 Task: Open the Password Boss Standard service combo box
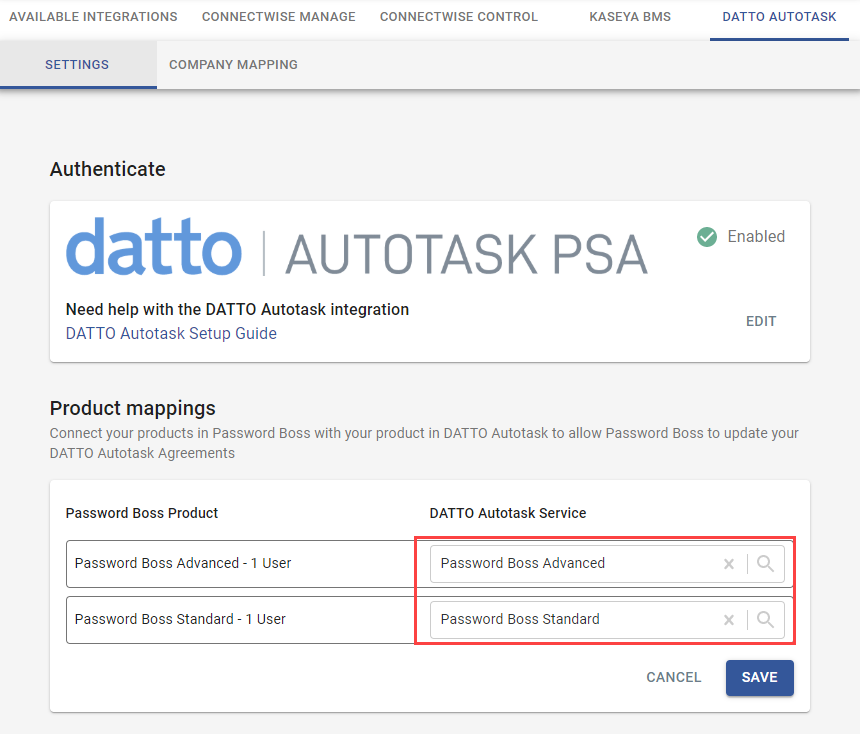coord(607,619)
